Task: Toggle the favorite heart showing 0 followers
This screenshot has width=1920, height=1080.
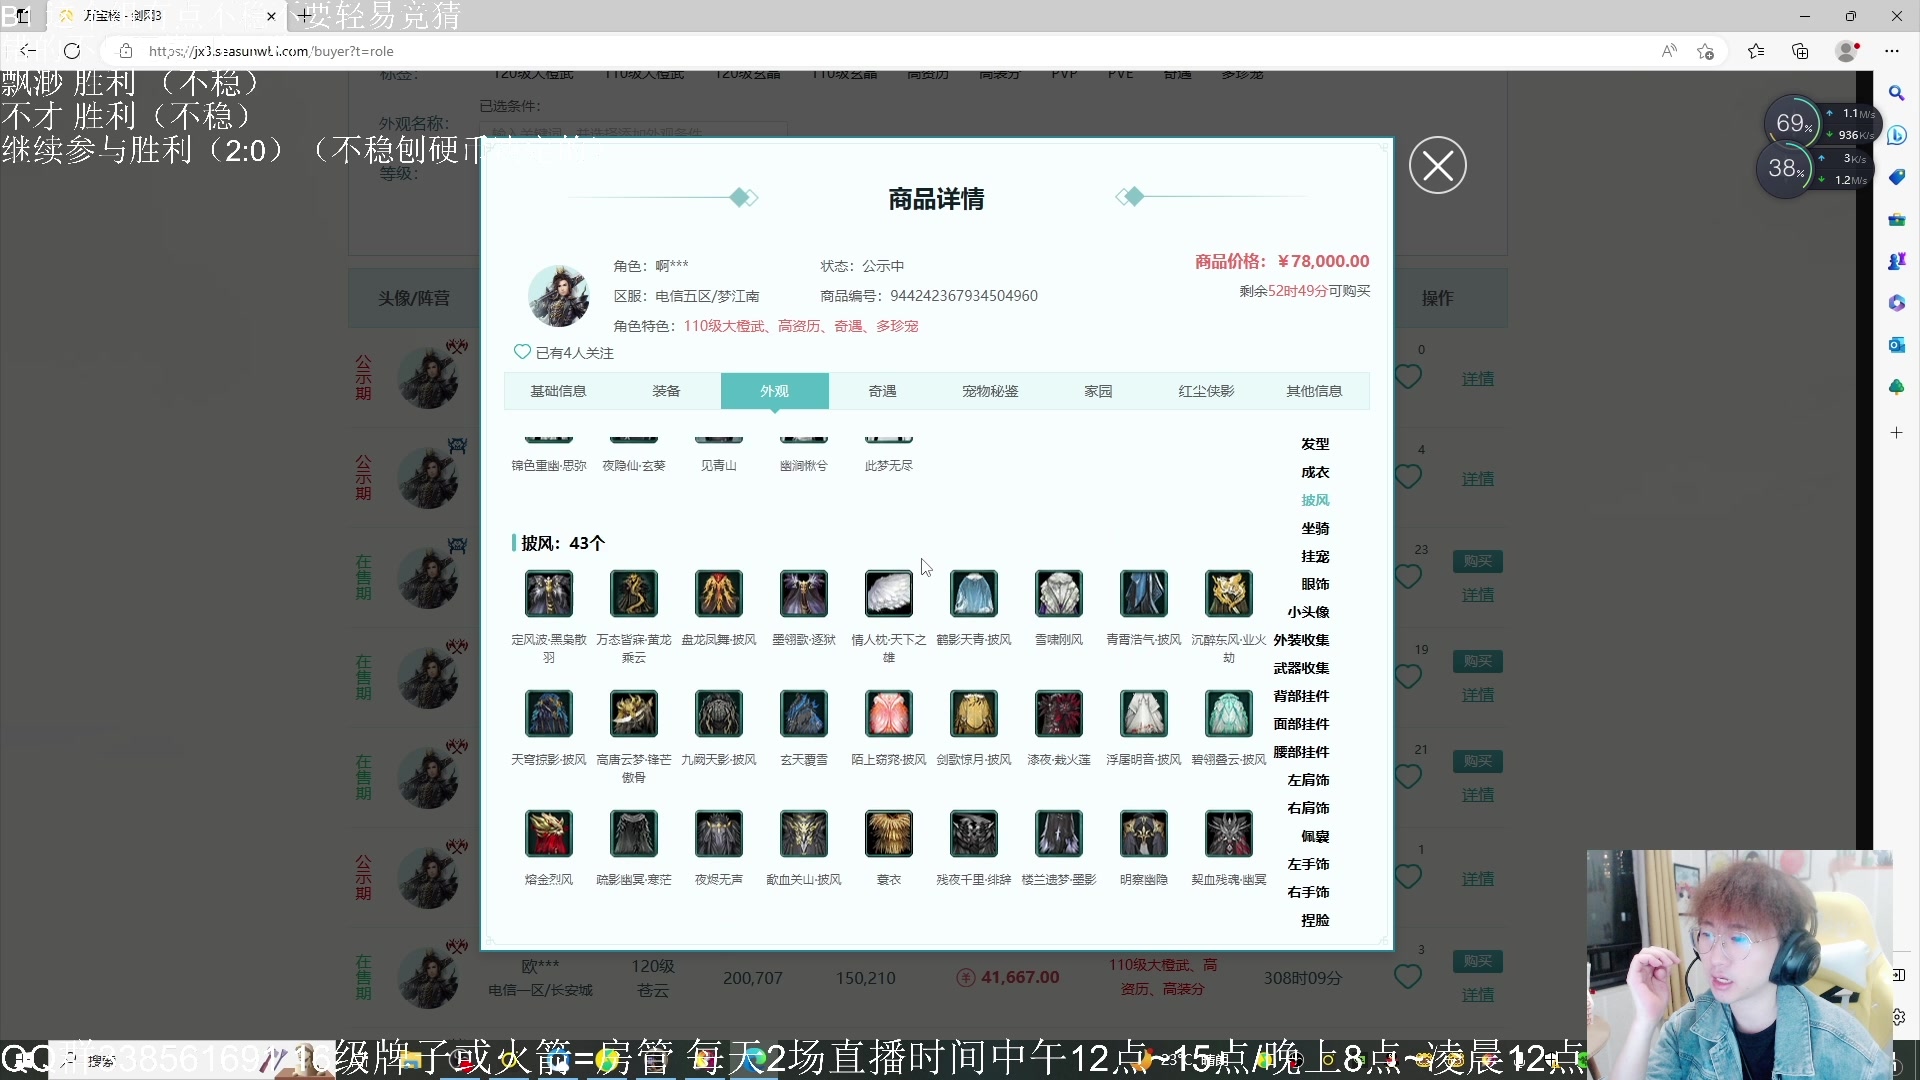Action: [x=1408, y=377]
